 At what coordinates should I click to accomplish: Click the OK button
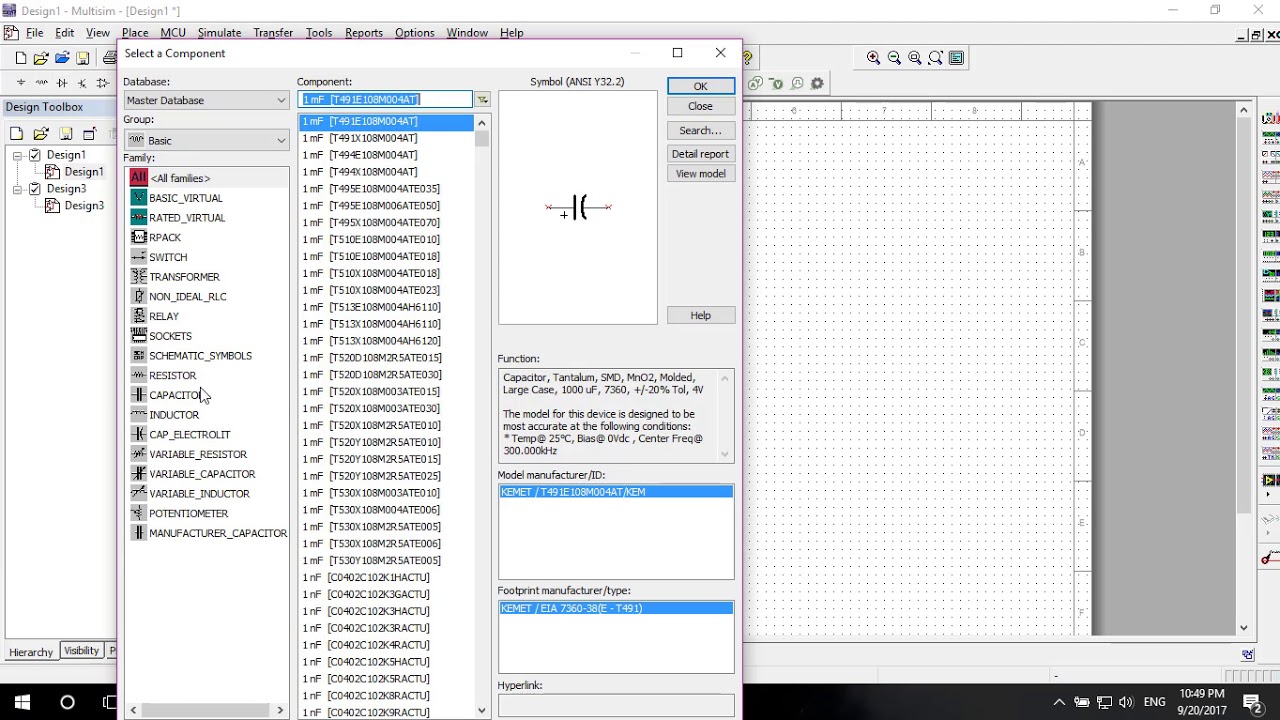pyautogui.click(x=700, y=86)
